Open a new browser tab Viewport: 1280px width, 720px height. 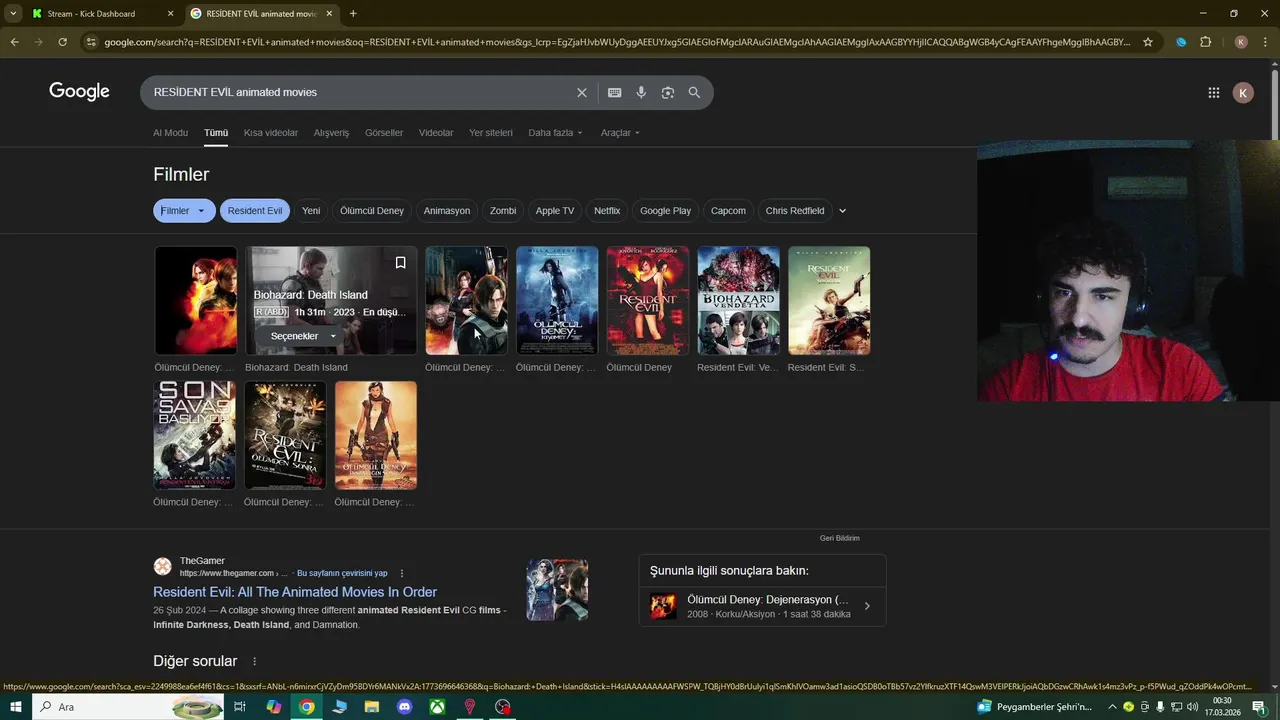353,14
